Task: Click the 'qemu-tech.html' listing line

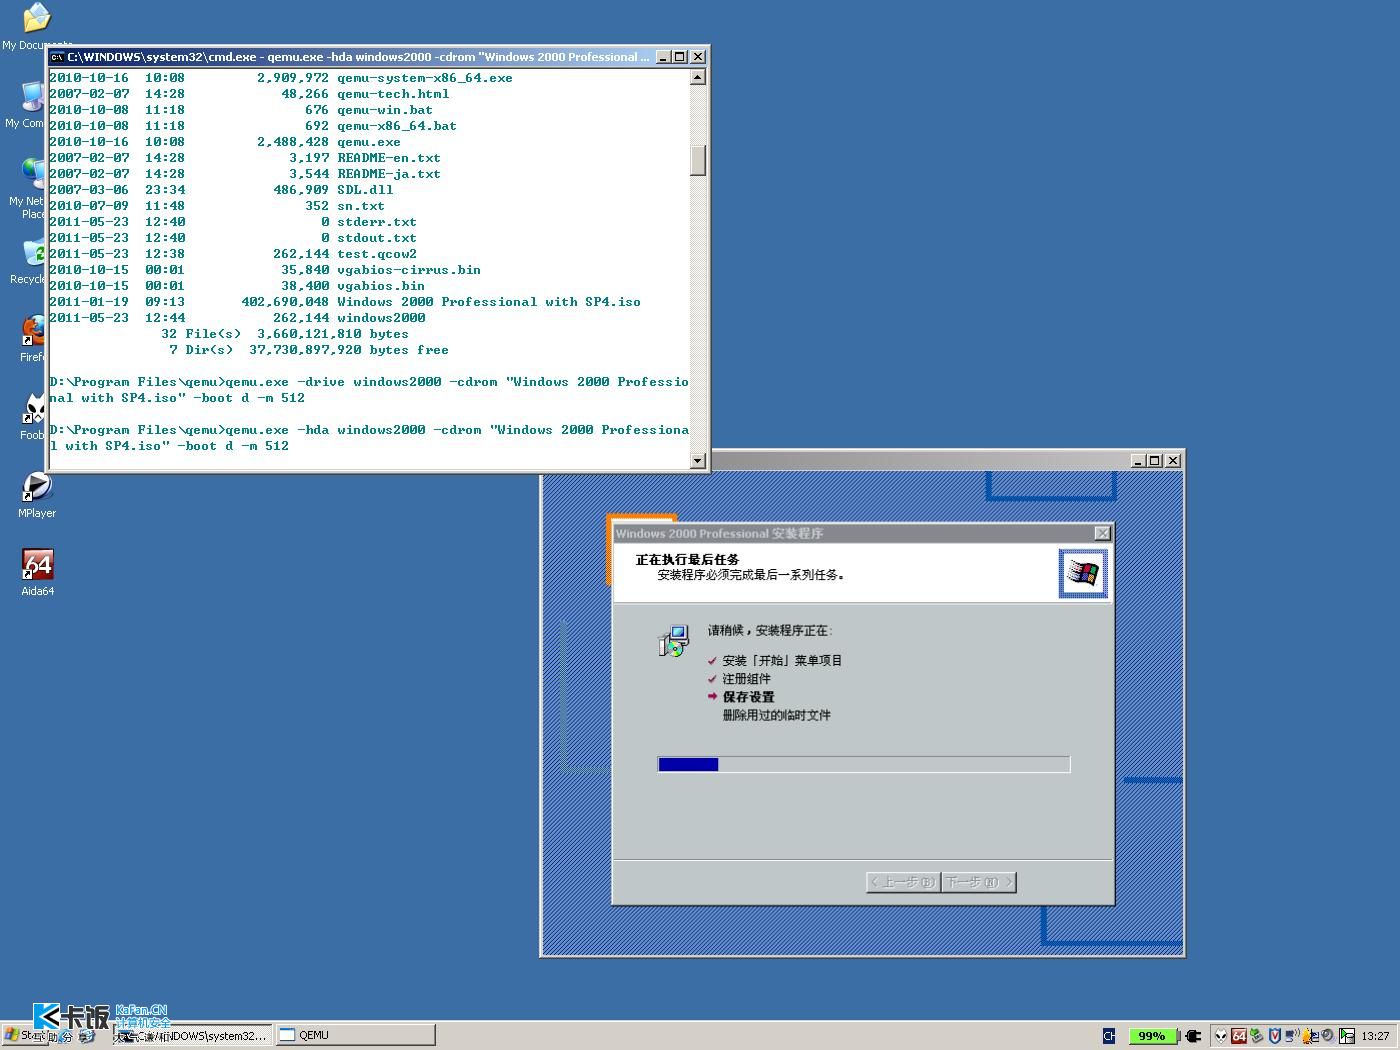Action: (x=249, y=94)
